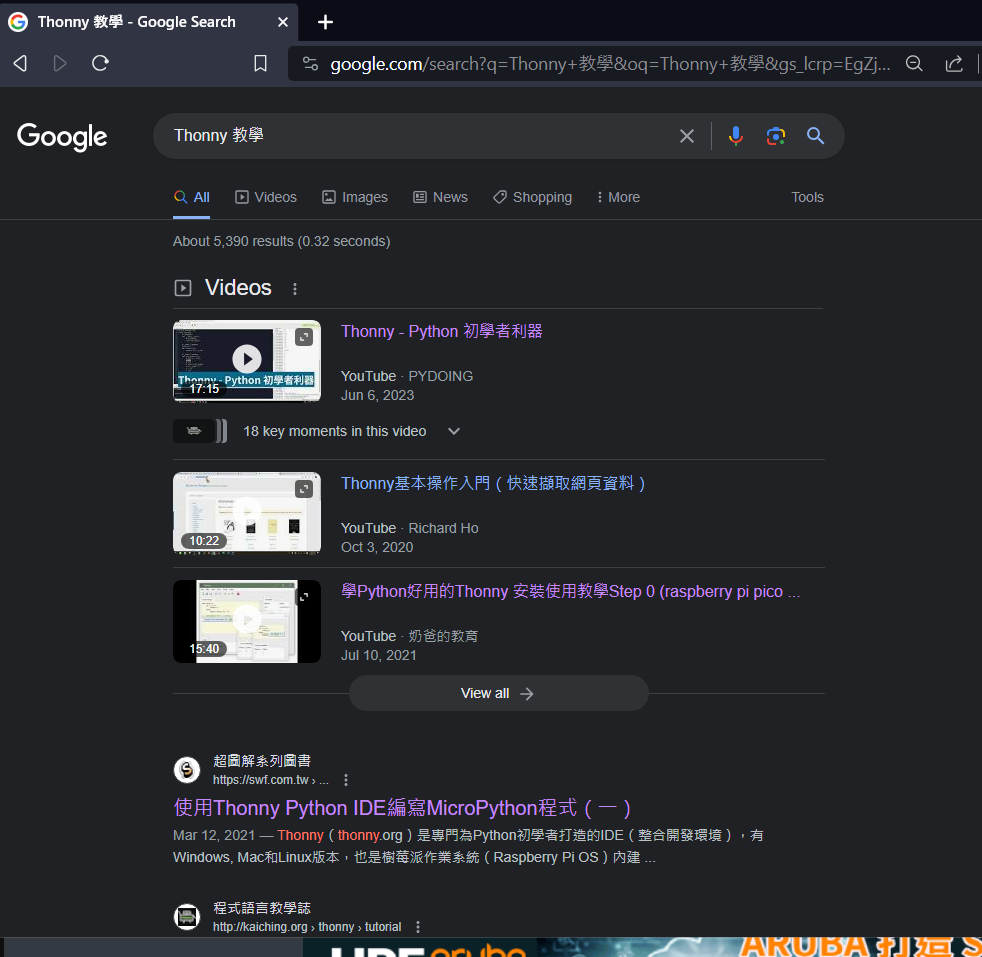Switch to the Videos tab
Screen dimensions: 982x957
[266, 197]
